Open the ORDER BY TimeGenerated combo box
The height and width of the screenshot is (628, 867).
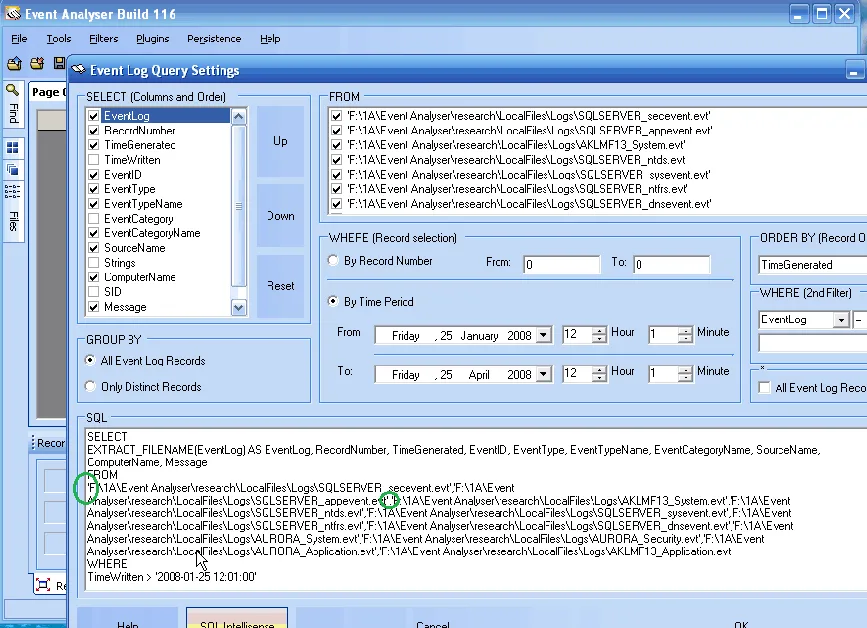point(813,265)
